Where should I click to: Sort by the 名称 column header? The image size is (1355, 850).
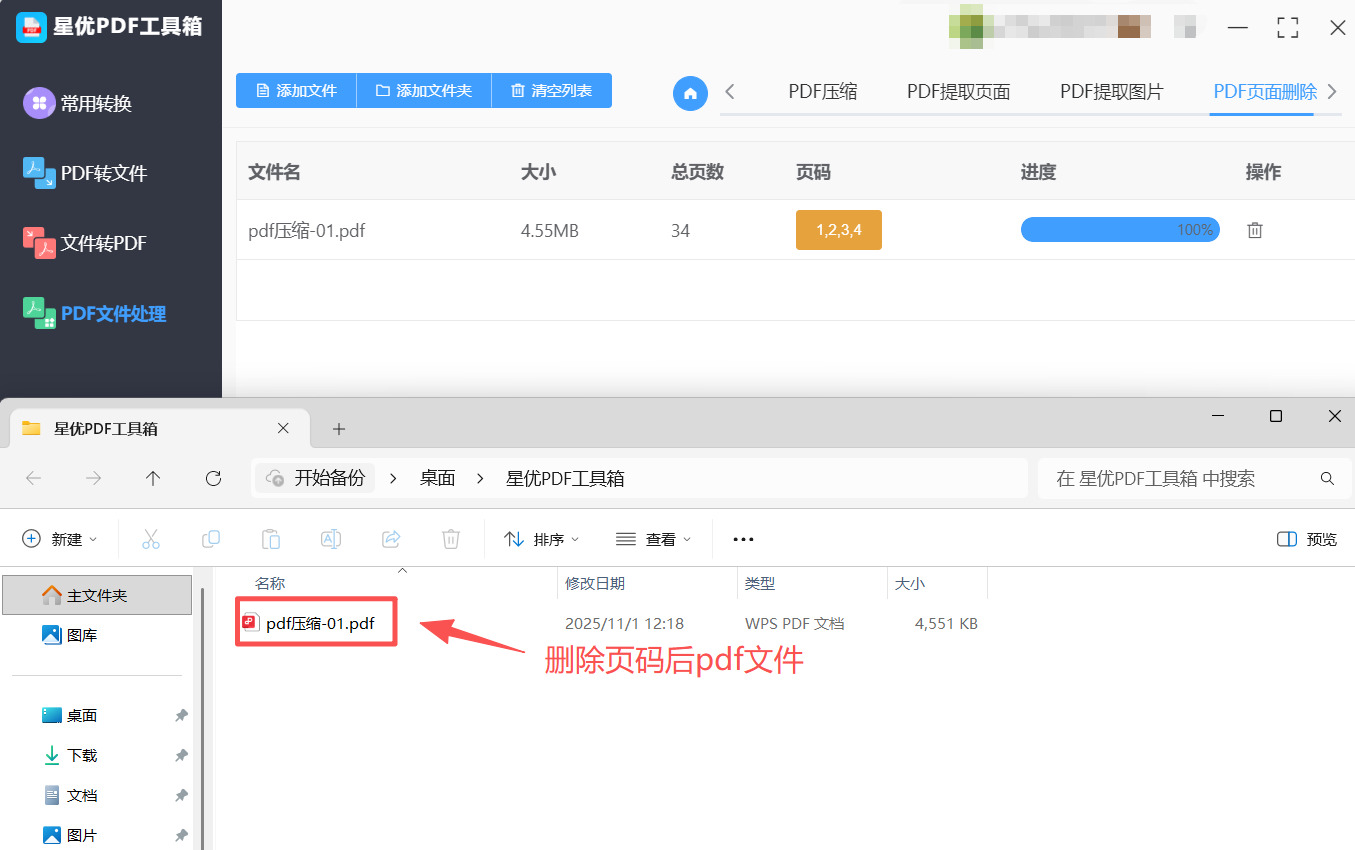coord(270,583)
